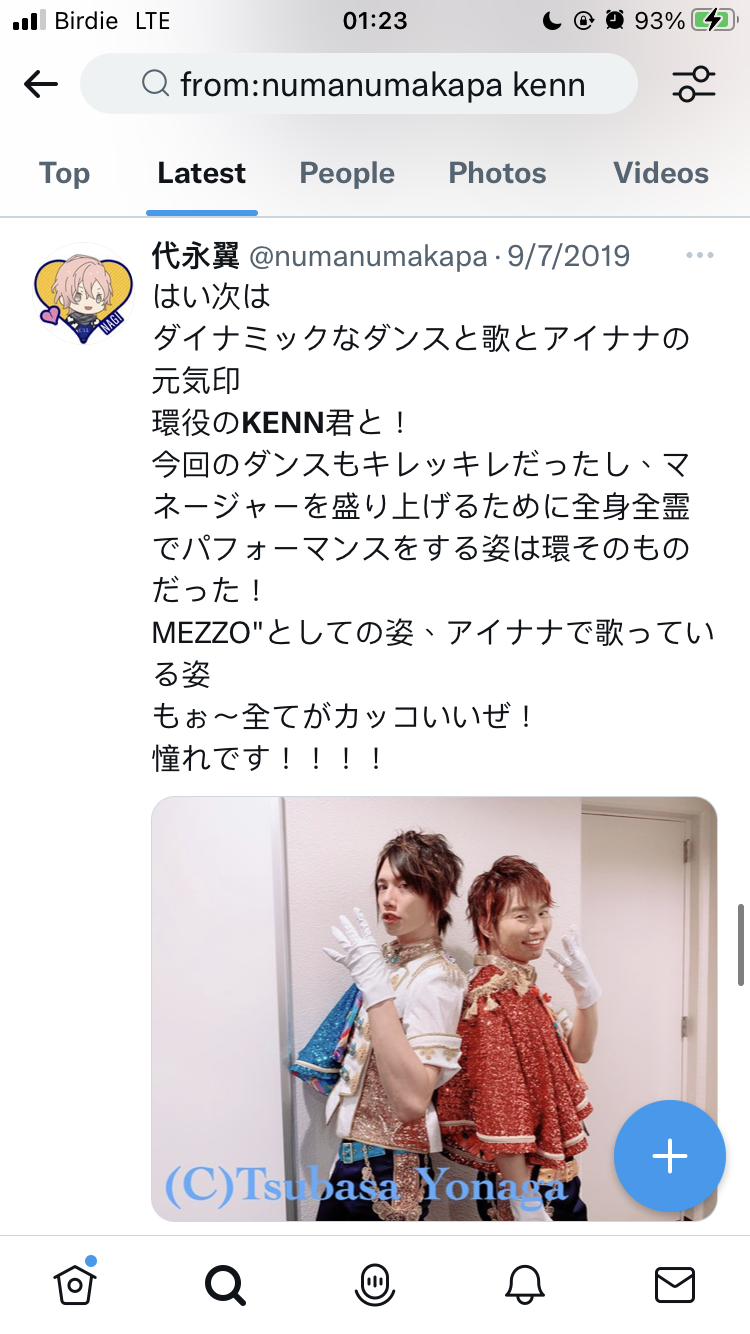Screen dimensions: 750x1334
Task: Switch to the Photos tab
Action: 497,173
